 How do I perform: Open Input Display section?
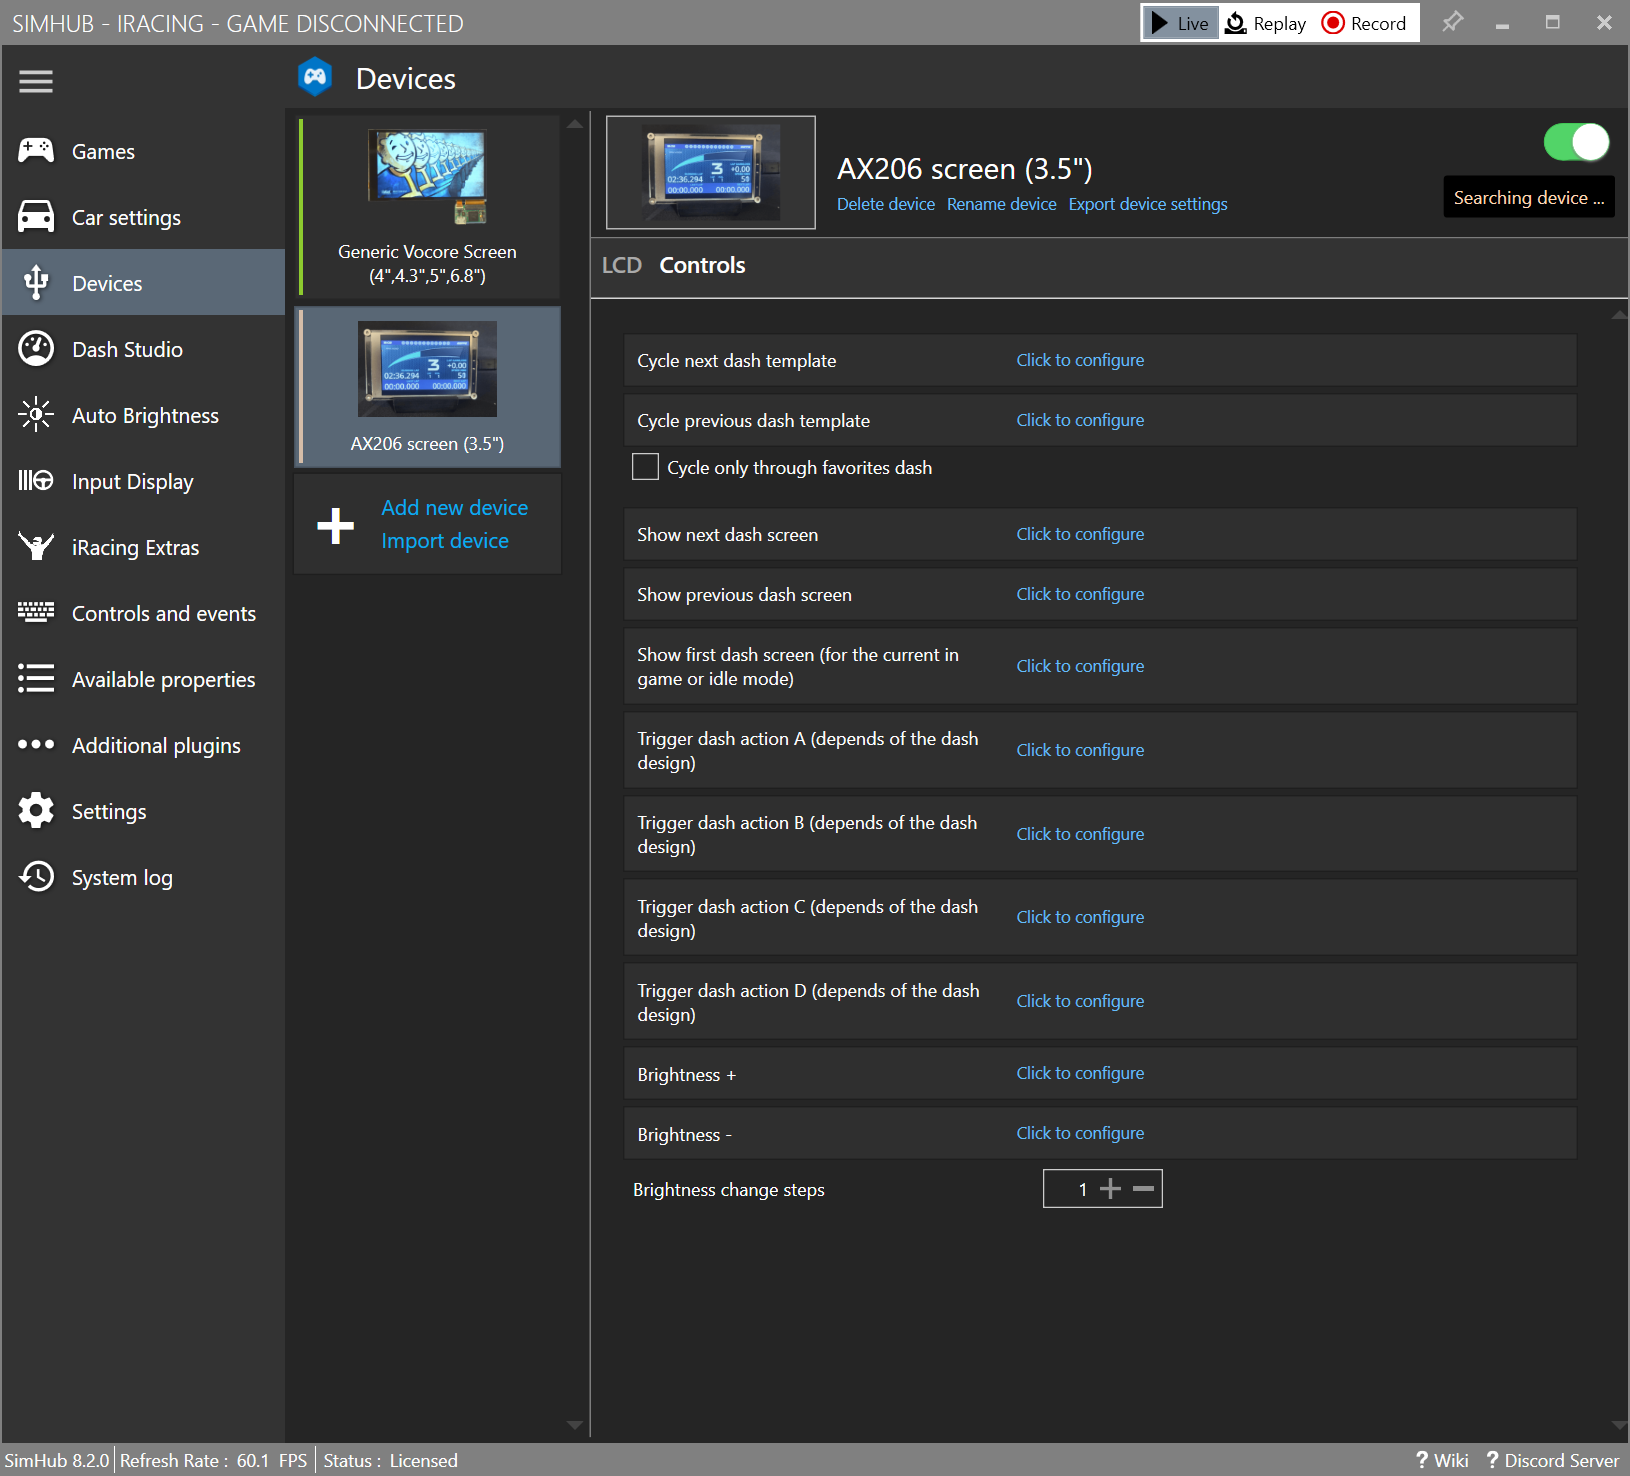[144, 481]
